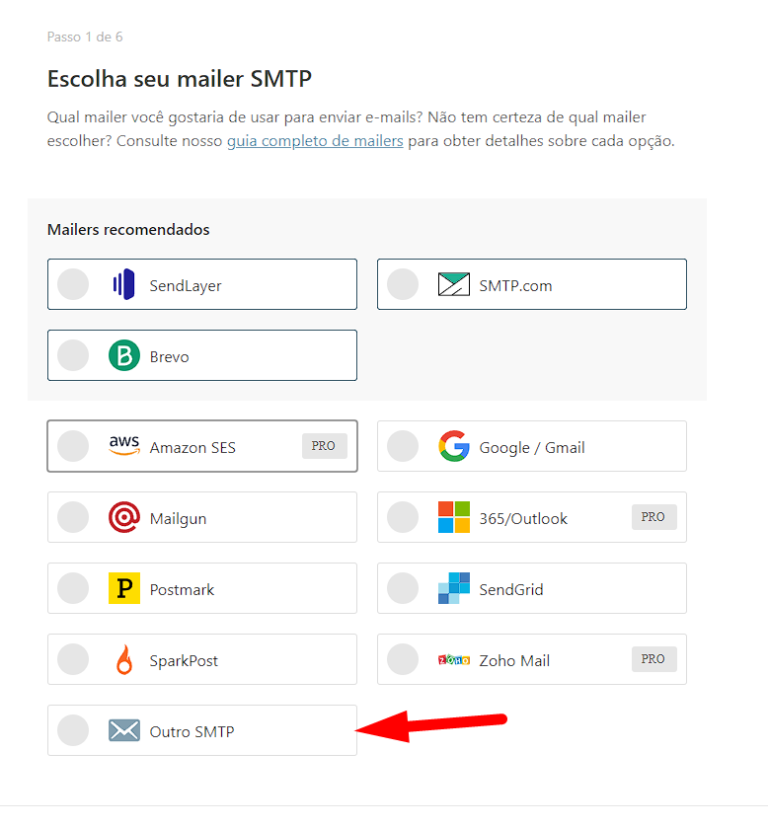Click the SendLayer logo icon
Screen dimensions: 768x827
coord(124,285)
